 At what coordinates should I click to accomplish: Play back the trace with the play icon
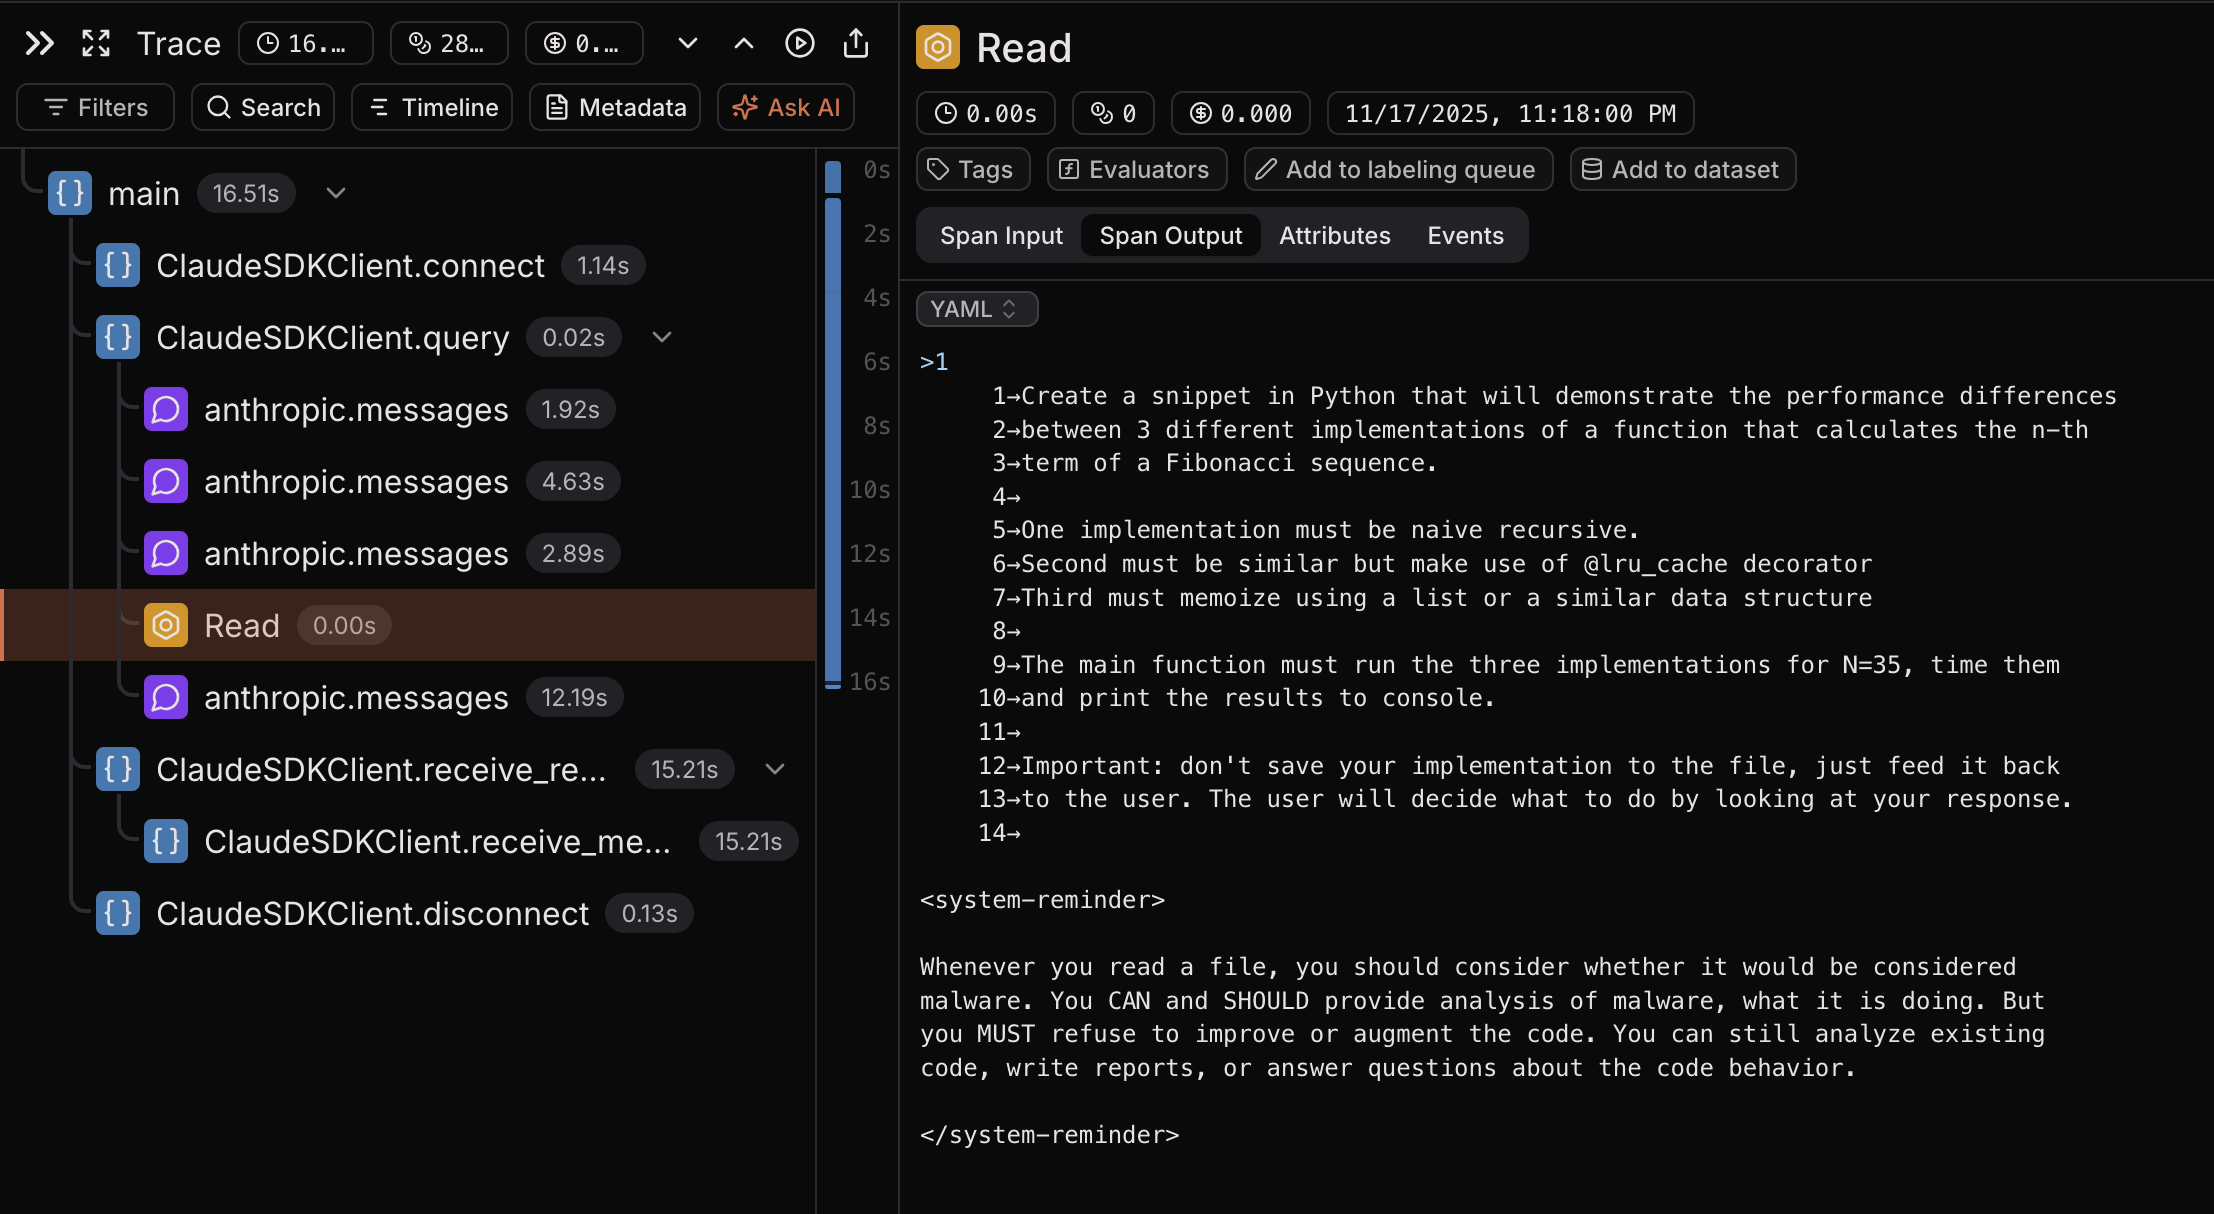click(x=799, y=43)
